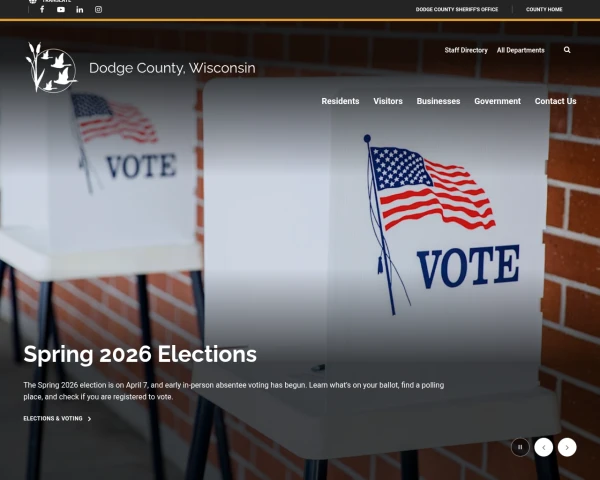
Task: Go to County Home link
Action: click(x=544, y=9)
